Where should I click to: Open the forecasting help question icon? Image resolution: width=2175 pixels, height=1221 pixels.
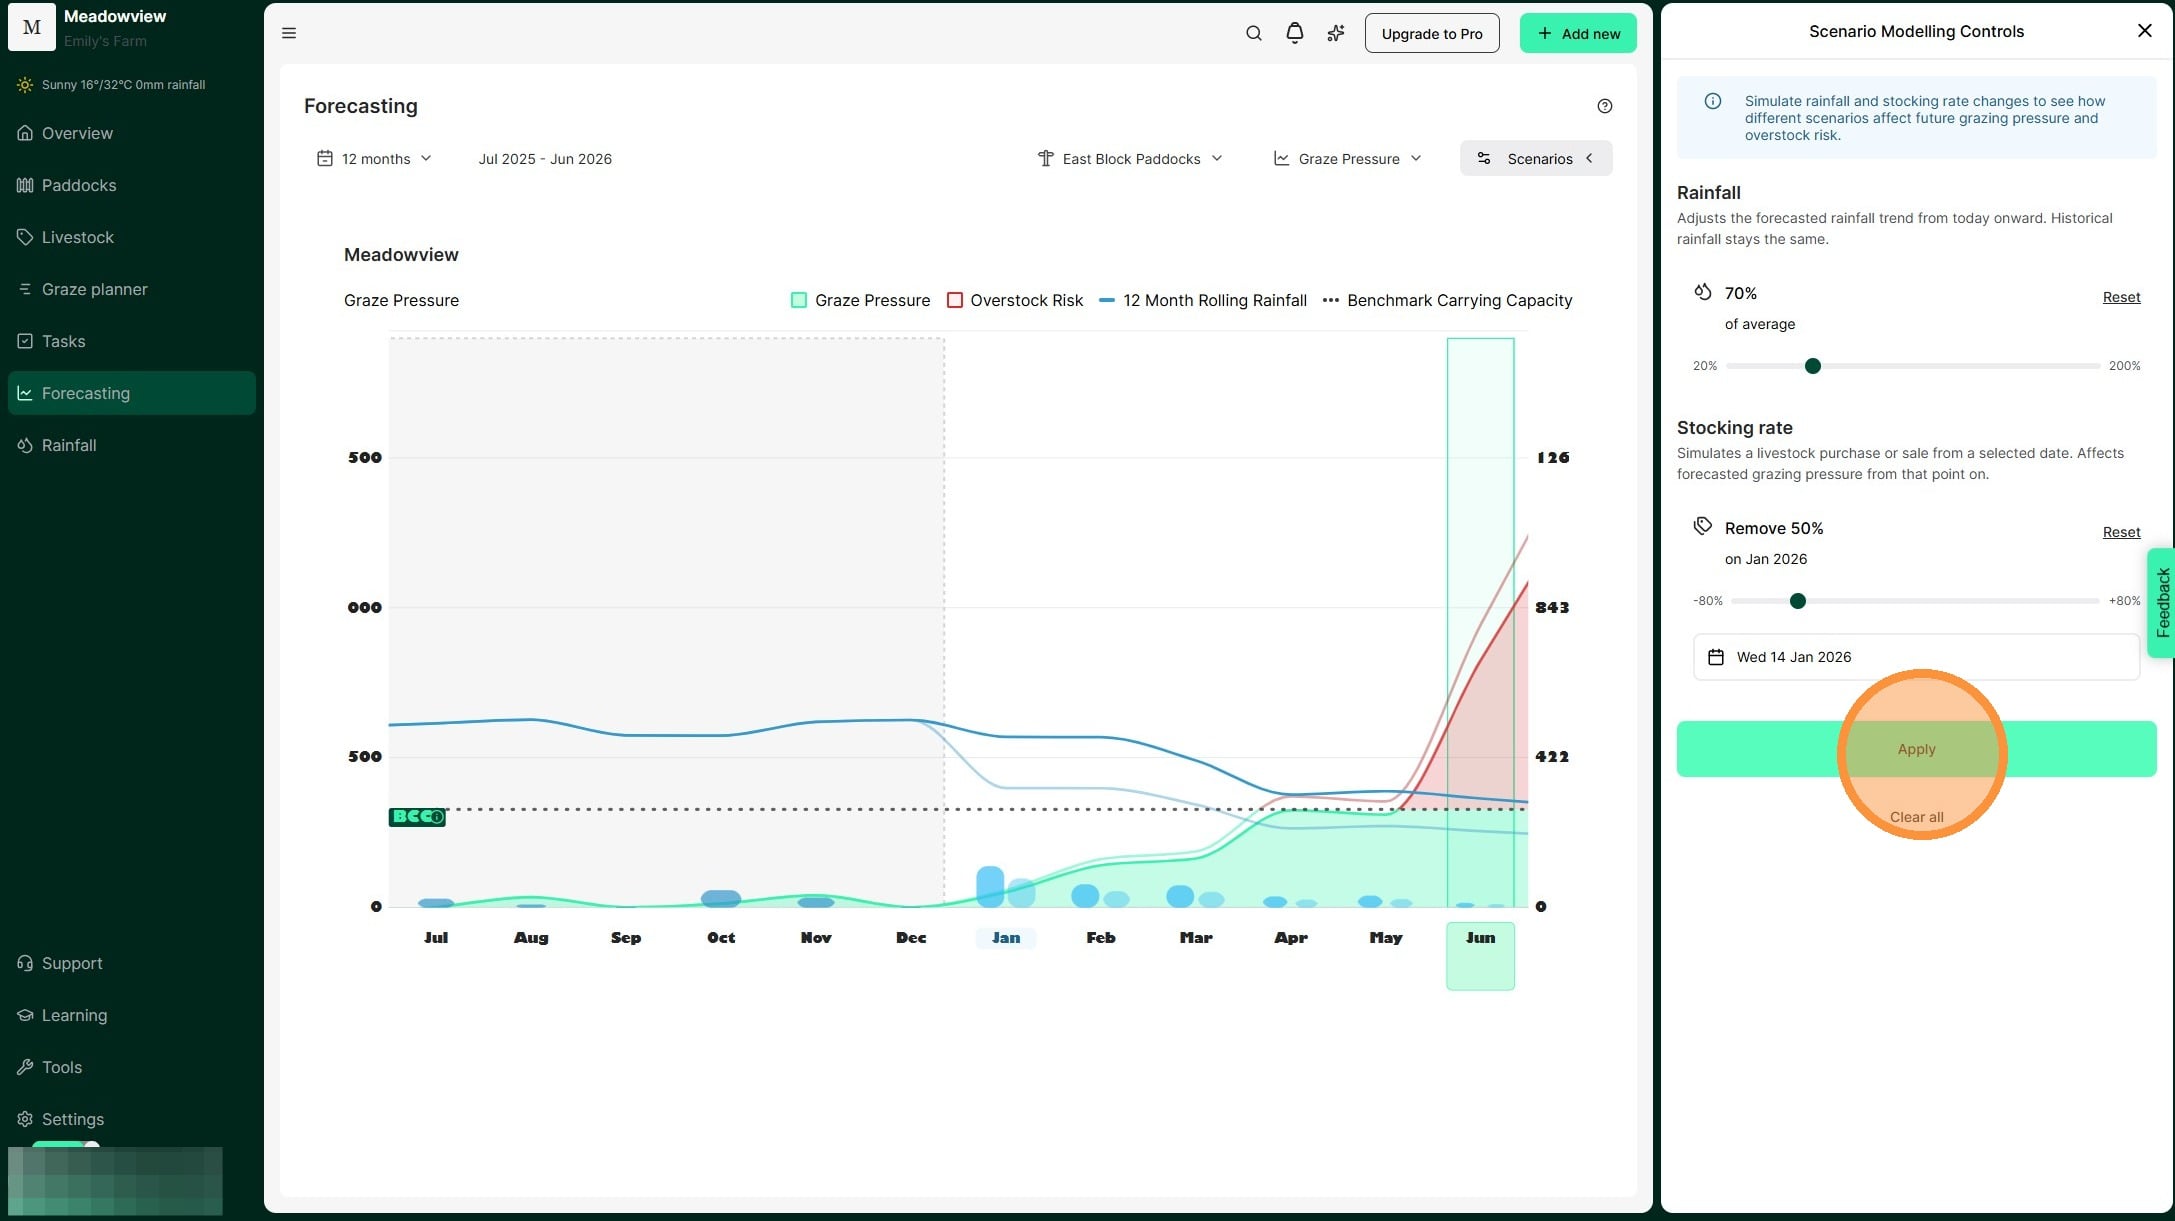click(1604, 106)
